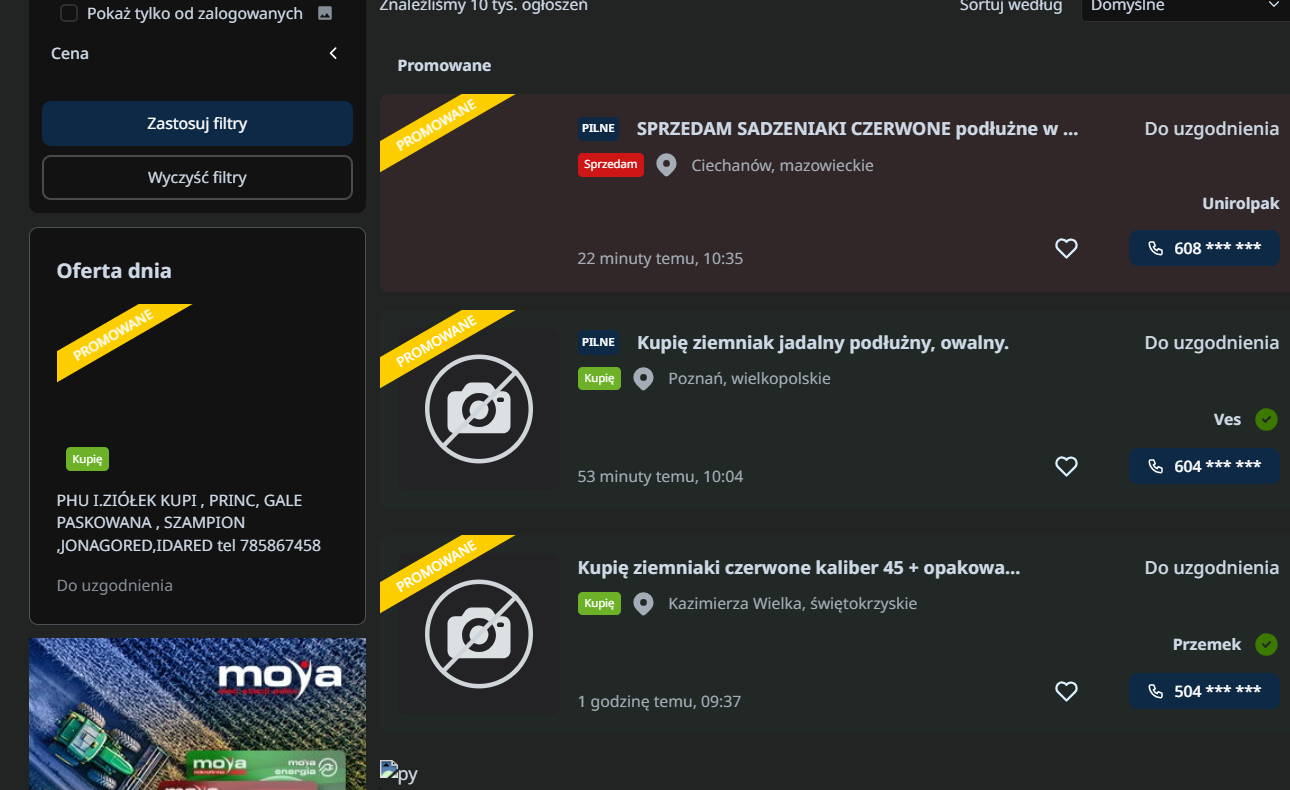1290x790 pixels.
Task: Open the 'Sortuj według' sort dropdown
Action: [1184, 8]
